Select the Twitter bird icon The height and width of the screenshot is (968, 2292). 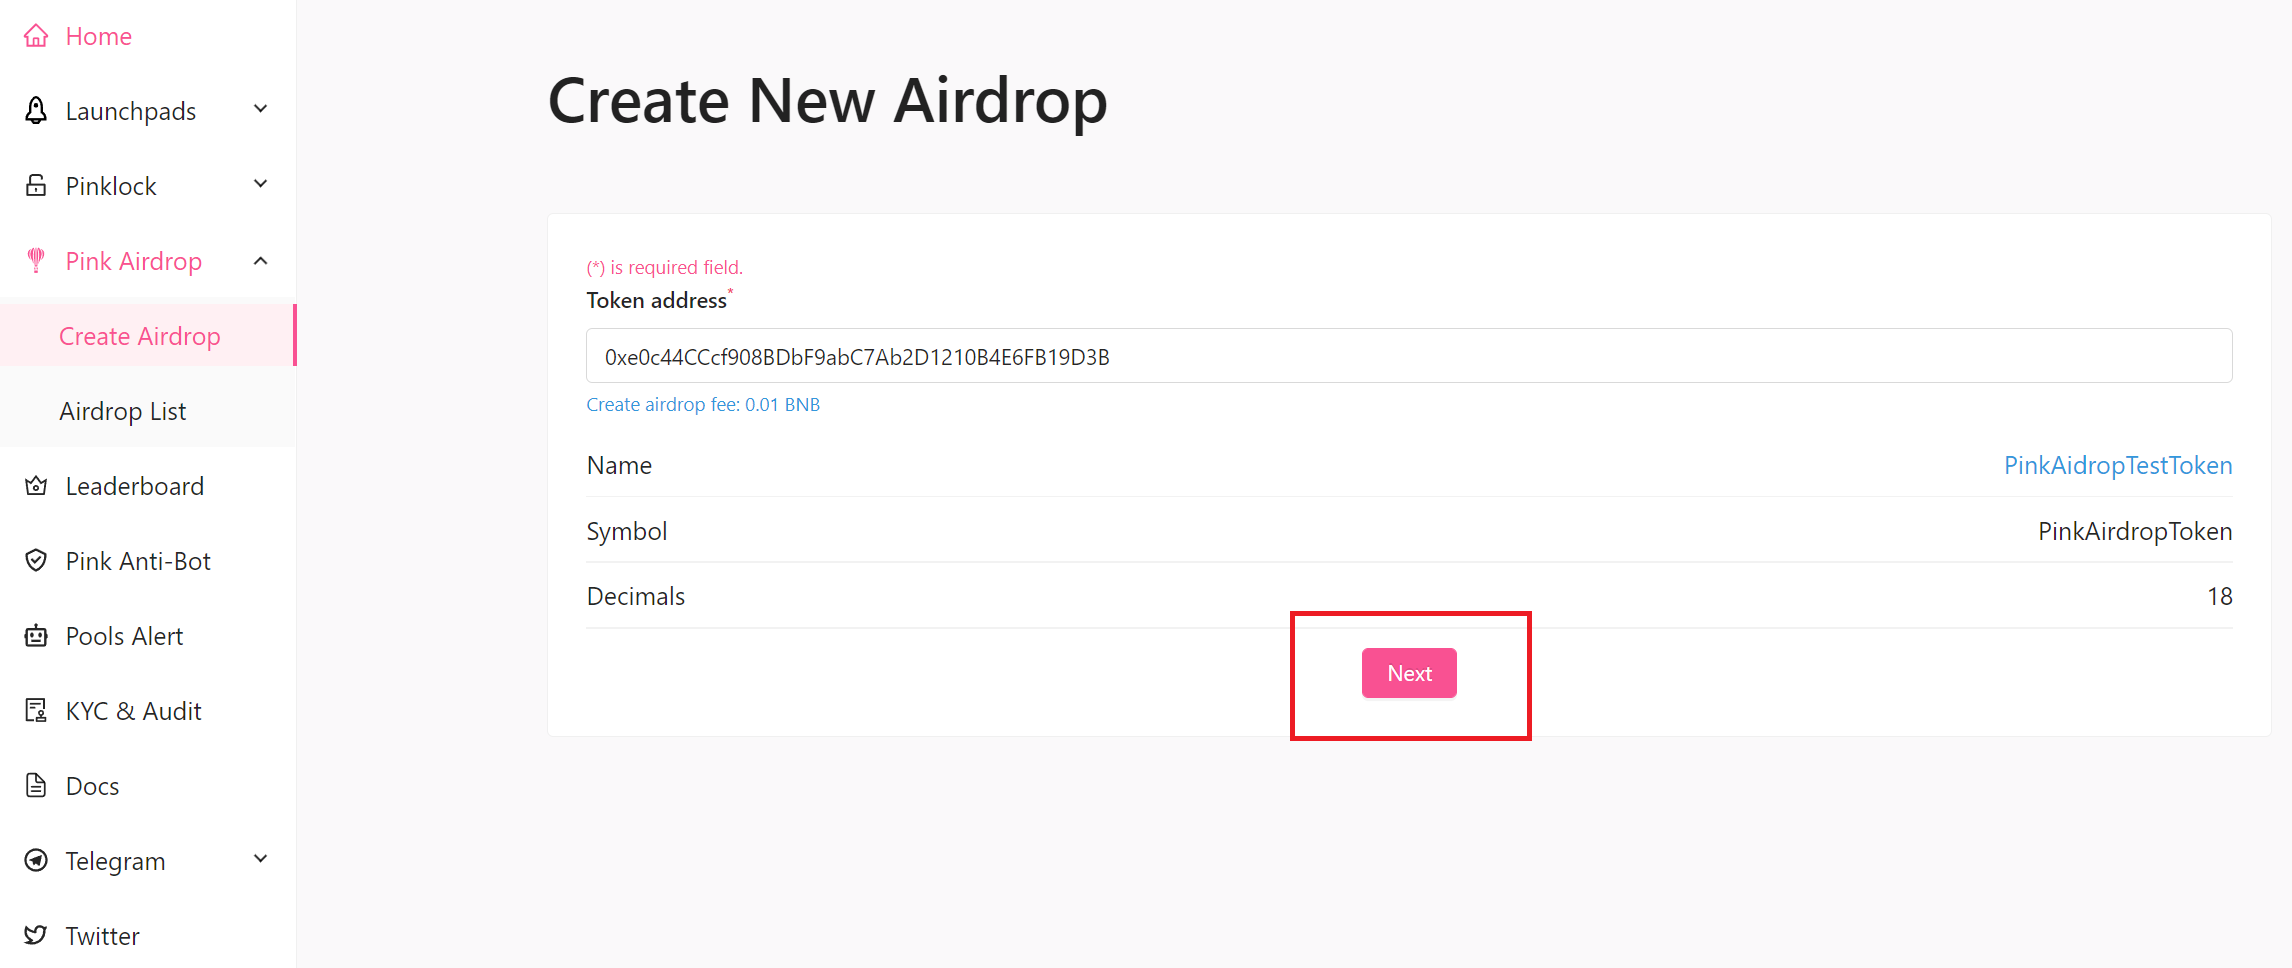tap(35, 935)
